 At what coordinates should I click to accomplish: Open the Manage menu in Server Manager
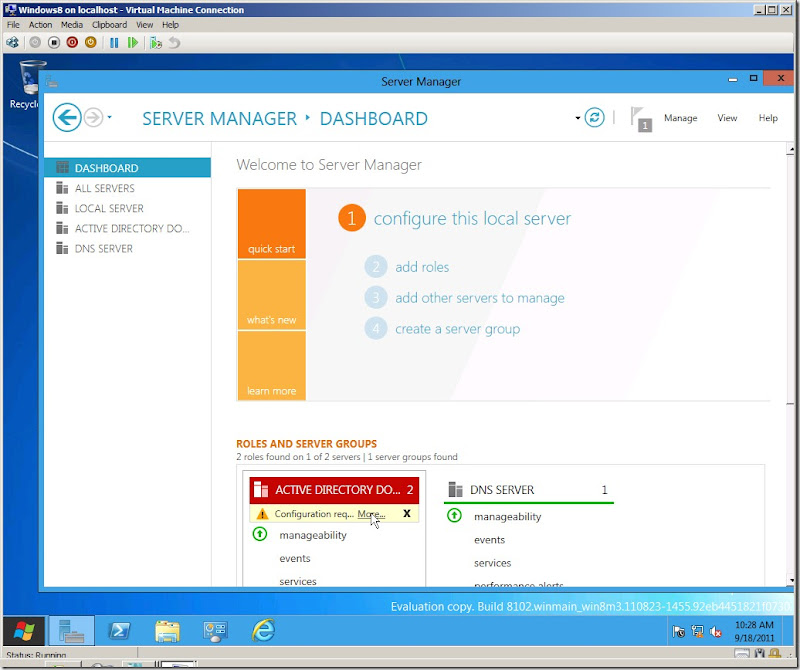coord(680,118)
